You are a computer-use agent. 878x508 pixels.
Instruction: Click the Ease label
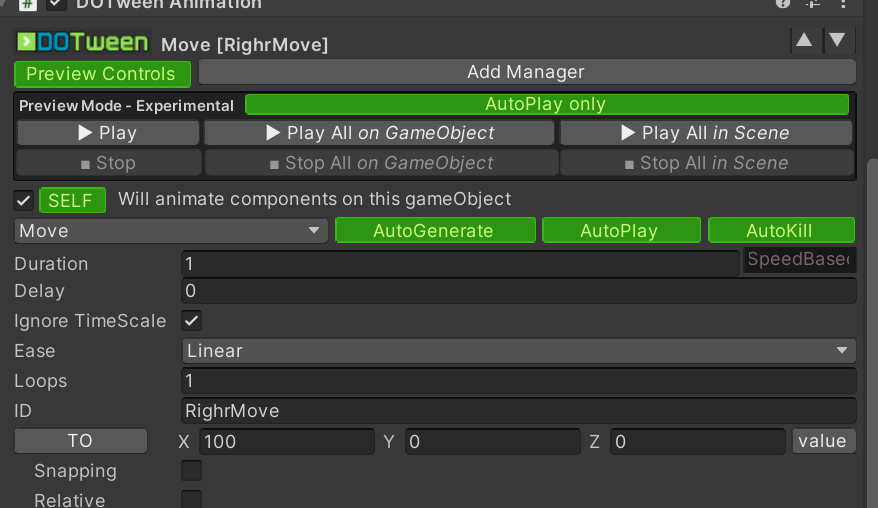(35, 351)
